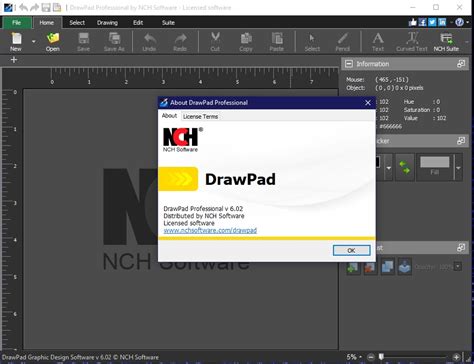Open the stroke color dropdown arrow
The height and width of the screenshot is (364, 474).
(x=389, y=168)
